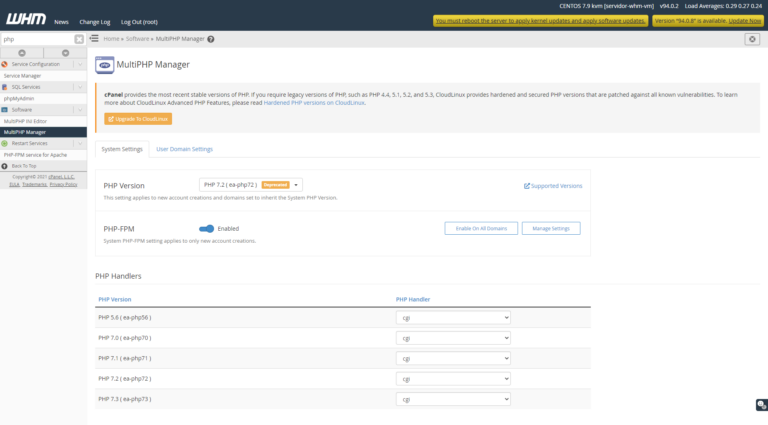Click the PHP 5.6 ( ea-php56 ) row label
Viewport: 768px width, 425px height.
[124, 318]
